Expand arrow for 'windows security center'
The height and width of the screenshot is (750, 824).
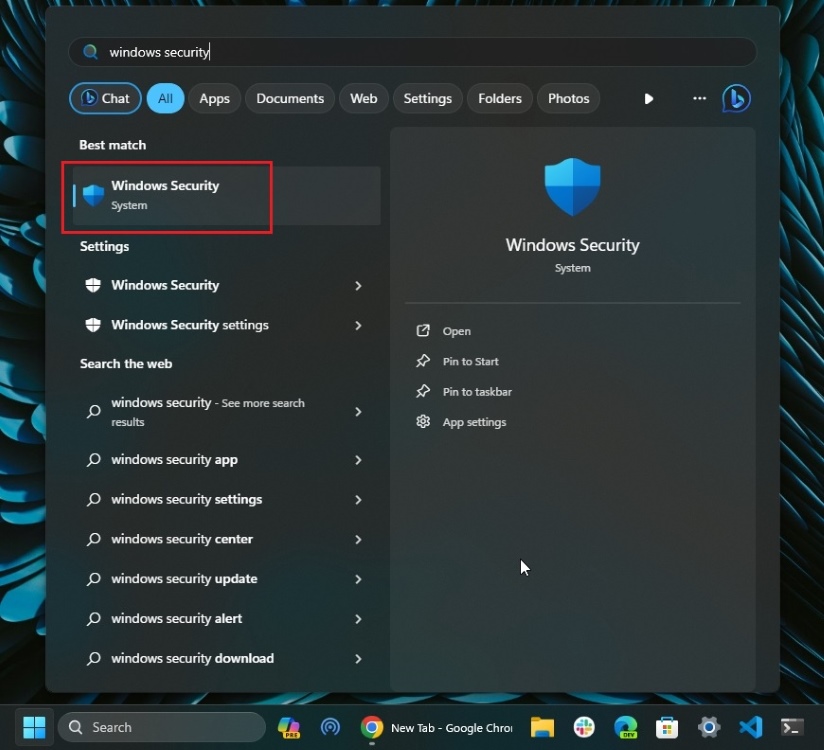tap(358, 540)
